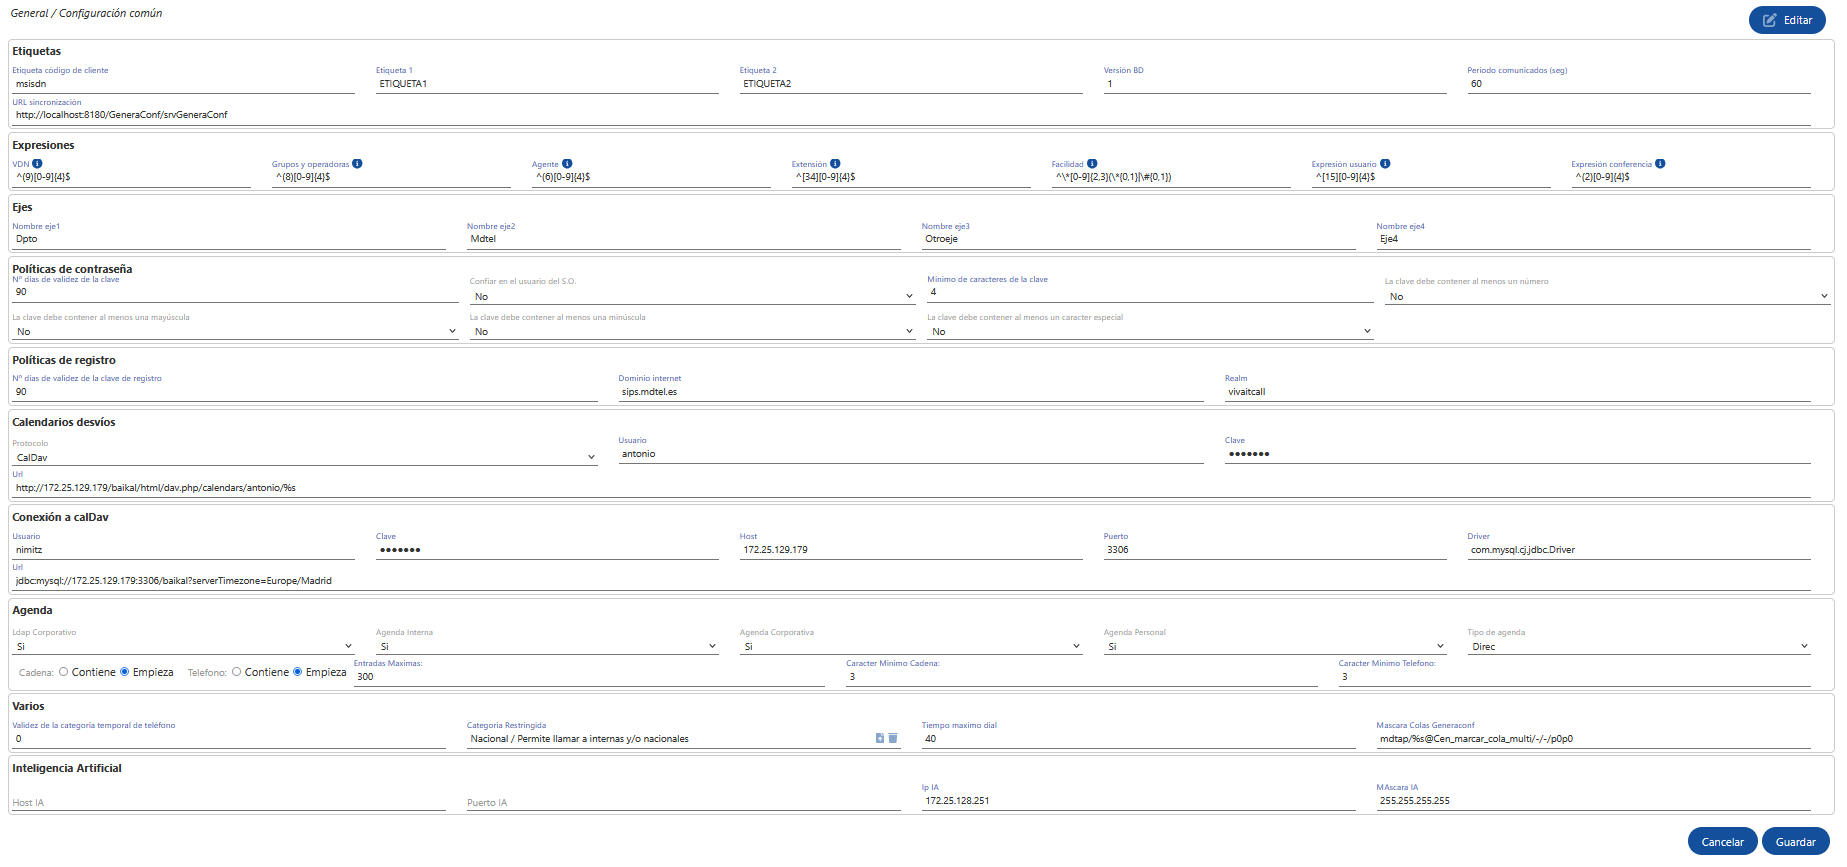
Task: Click the Cancelar button
Action: click(1722, 842)
